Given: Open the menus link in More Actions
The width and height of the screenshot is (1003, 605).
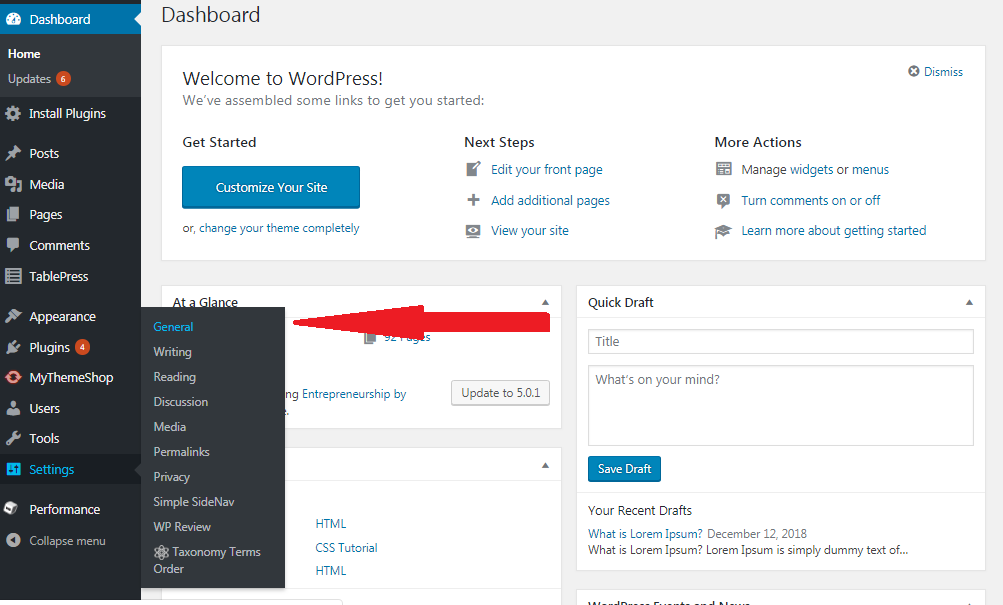Looking at the screenshot, I should click(871, 169).
